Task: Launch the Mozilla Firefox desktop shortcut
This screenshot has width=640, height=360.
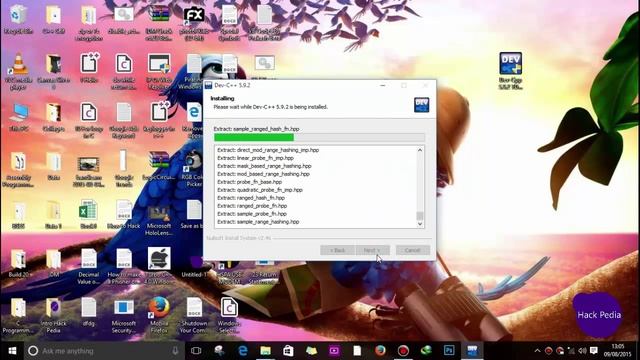Action: pyautogui.click(x=159, y=315)
